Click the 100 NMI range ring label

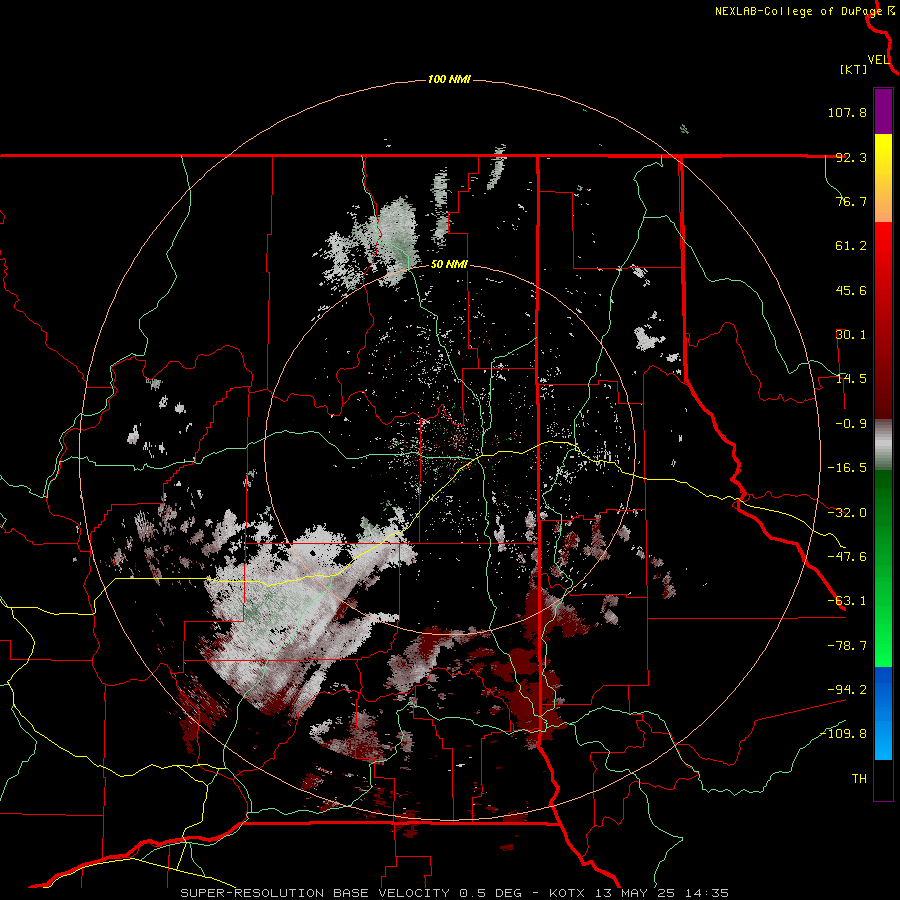pyautogui.click(x=449, y=79)
